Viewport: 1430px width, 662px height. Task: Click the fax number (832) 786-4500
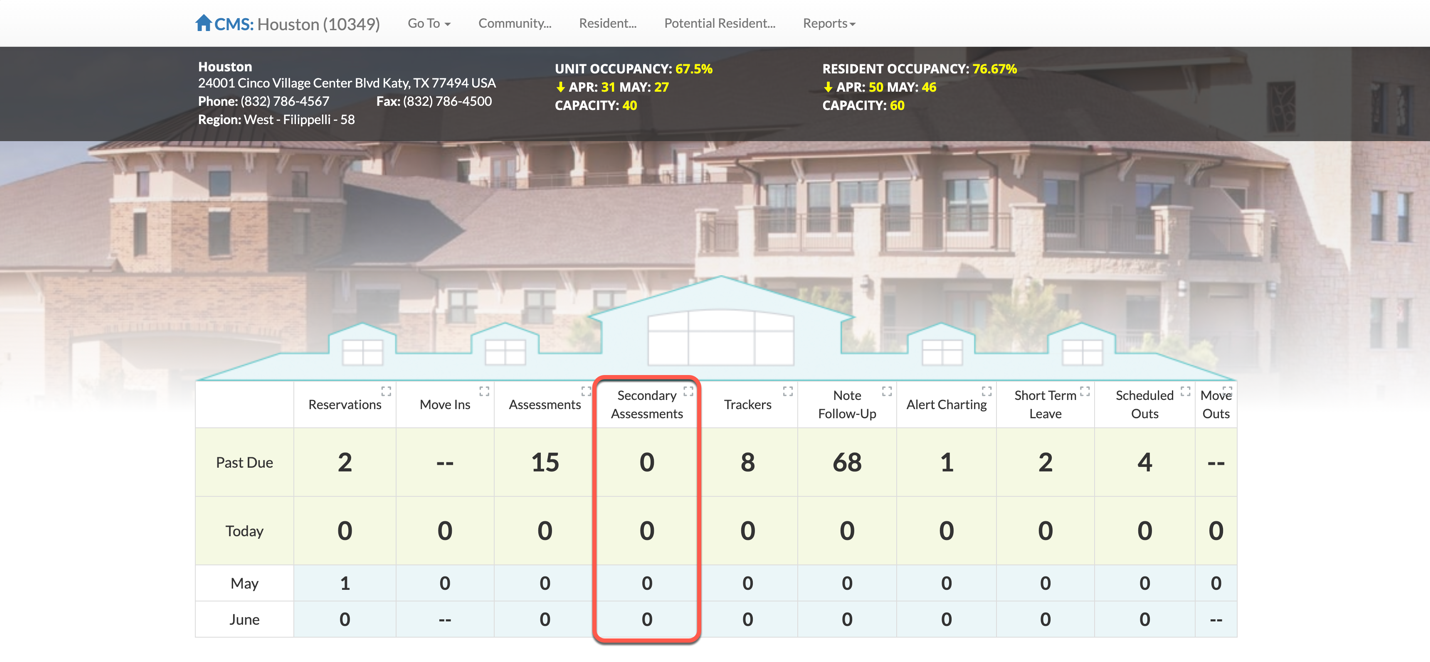447,101
